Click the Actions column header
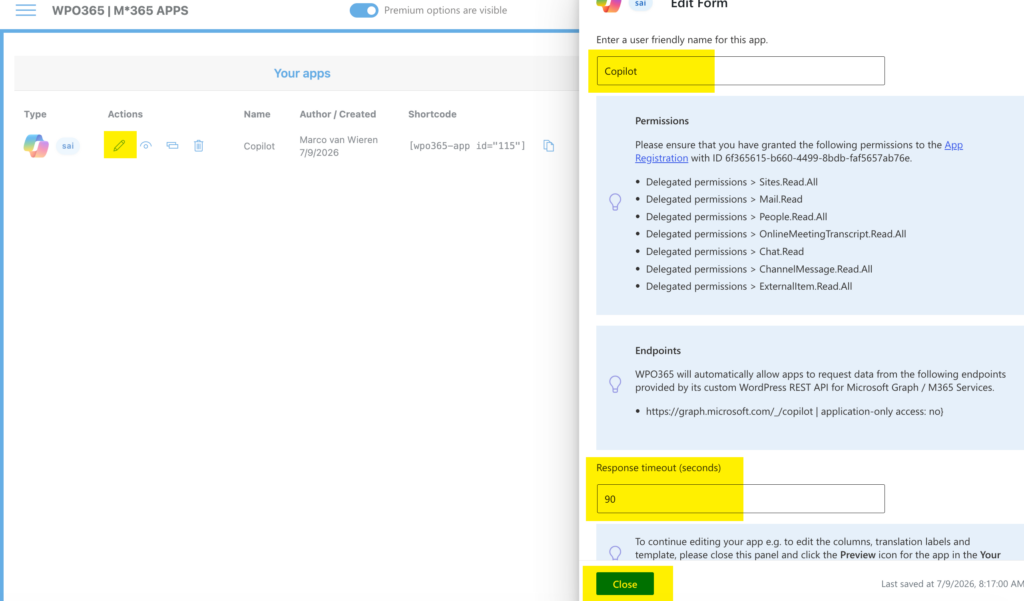Viewport: 1024px width, 601px height. [x=125, y=114]
